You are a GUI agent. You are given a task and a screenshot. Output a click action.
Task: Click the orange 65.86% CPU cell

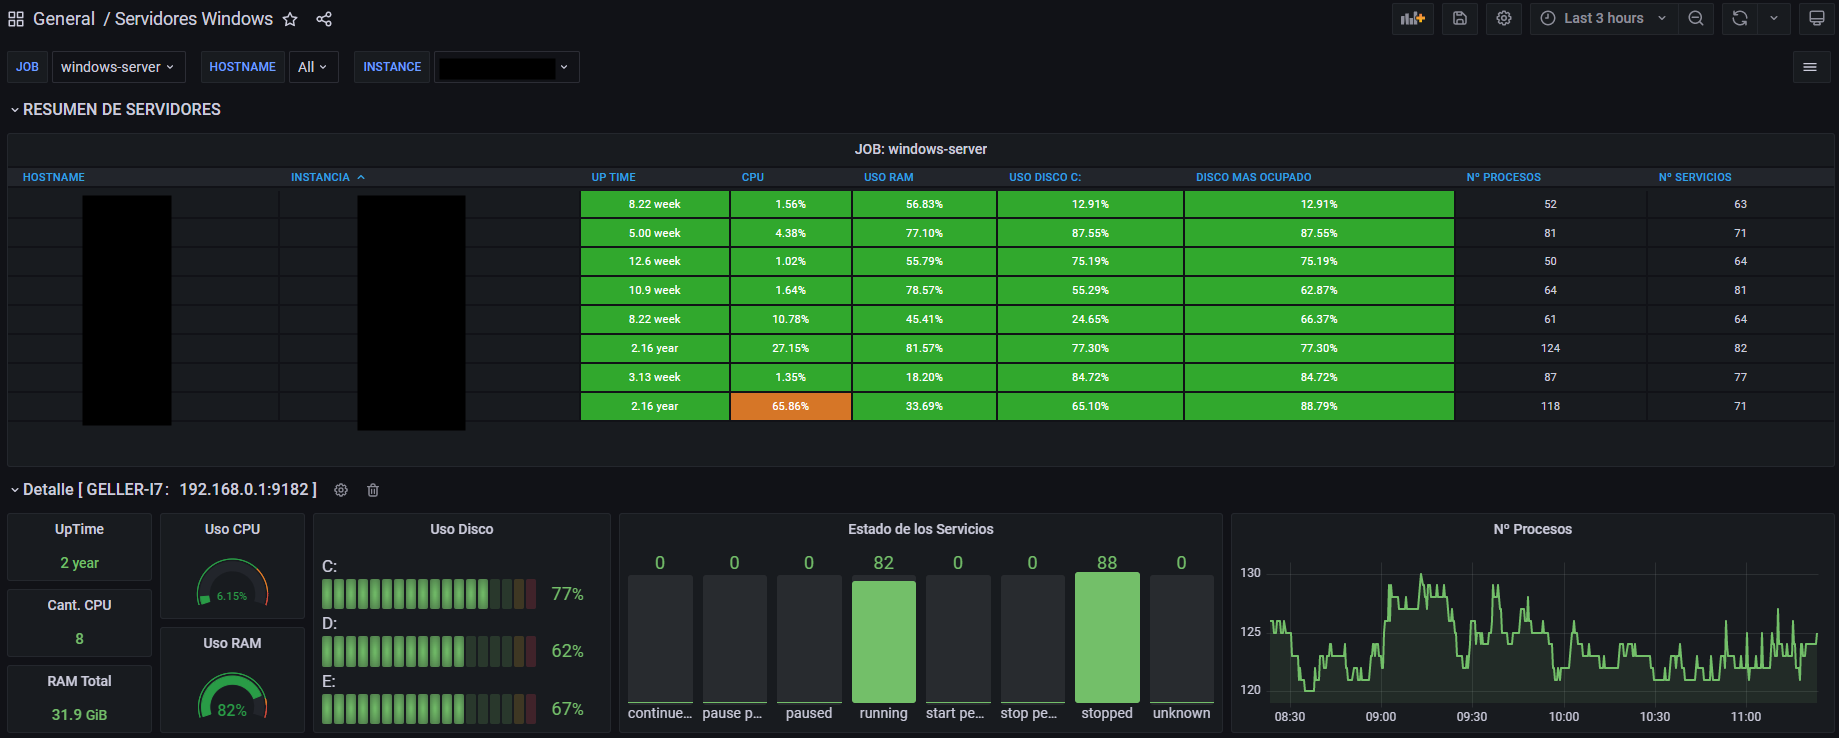click(791, 406)
